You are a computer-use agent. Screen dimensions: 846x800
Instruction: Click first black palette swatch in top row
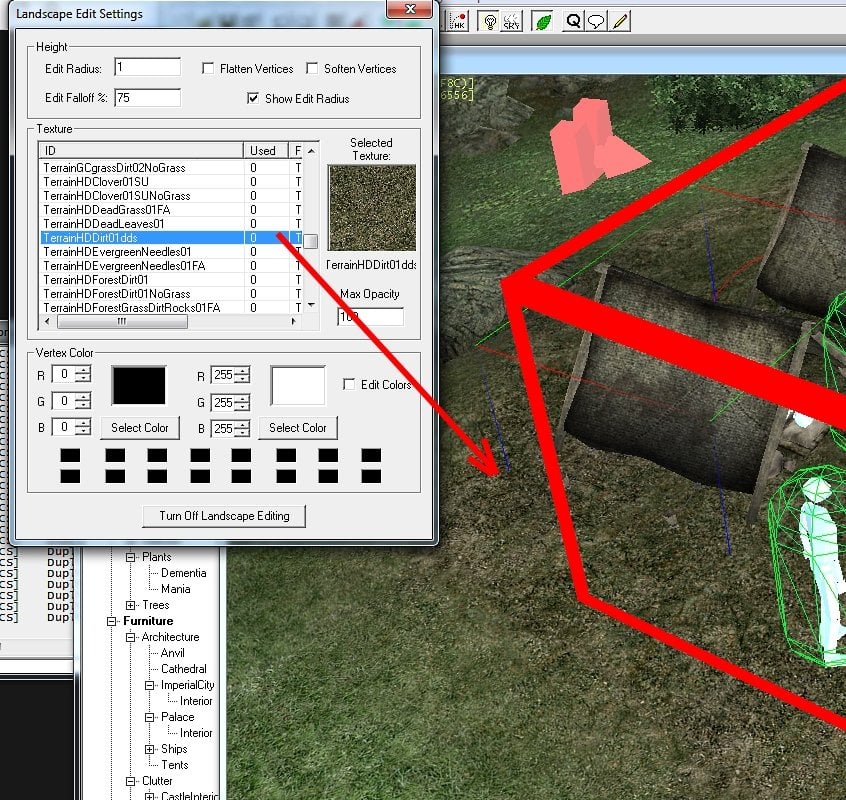point(70,455)
